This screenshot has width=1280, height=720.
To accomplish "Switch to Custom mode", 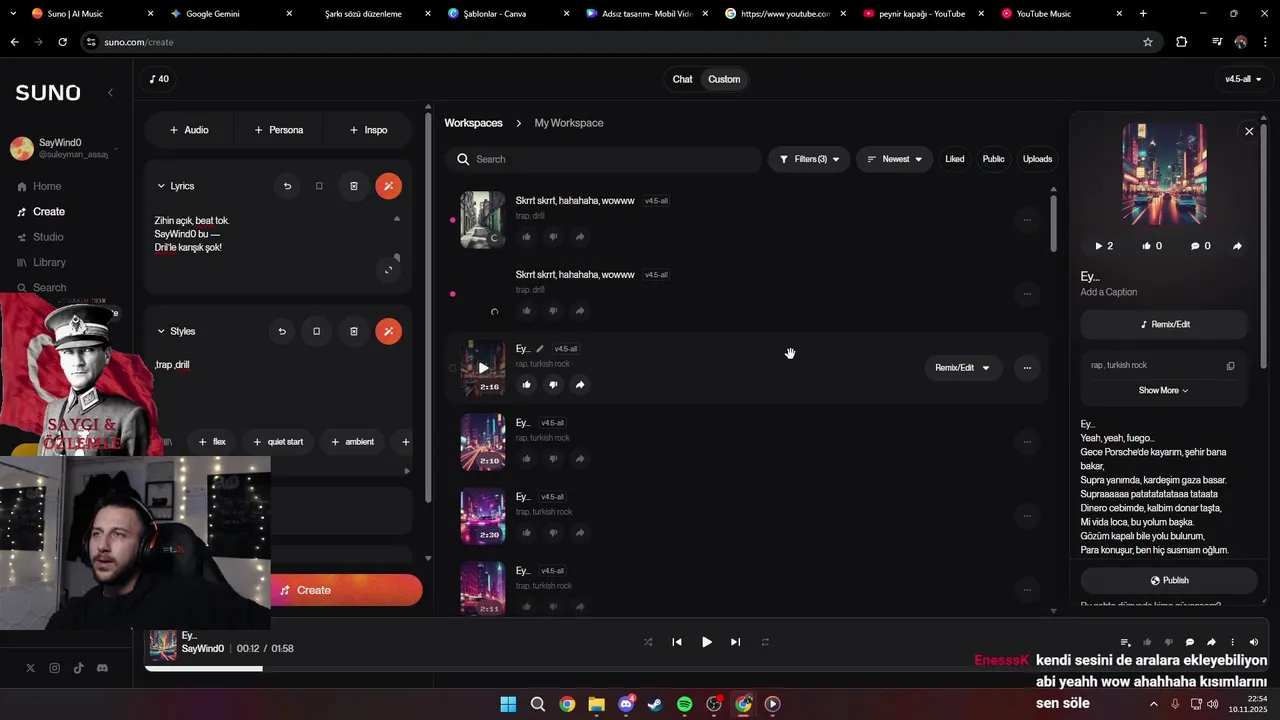I will [x=724, y=79].
